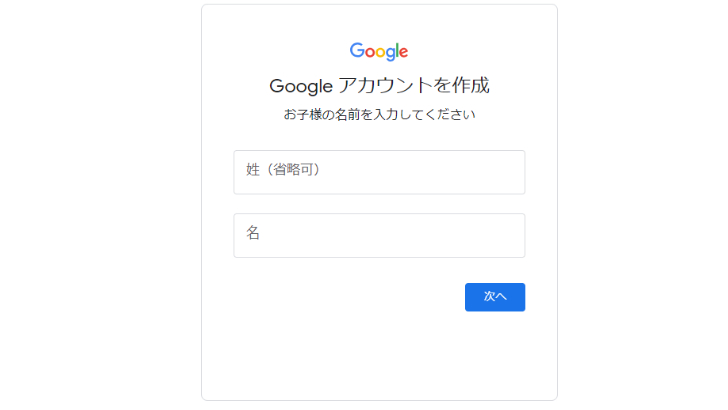
Task: Click the 姓(省略可) placeholder label
Action: point(283,169)
